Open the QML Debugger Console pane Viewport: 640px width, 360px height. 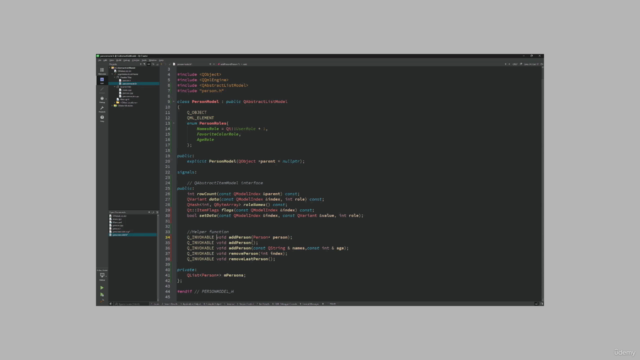(x=285, y=304)
